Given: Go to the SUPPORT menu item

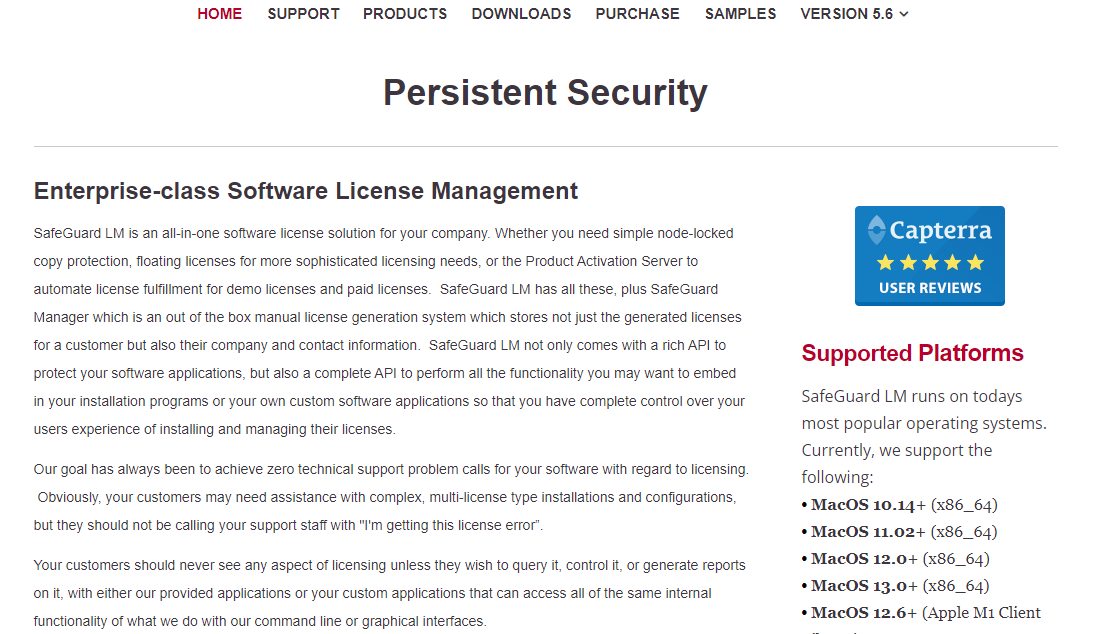Looking at the screenshot, I should (x=303, y=14).
